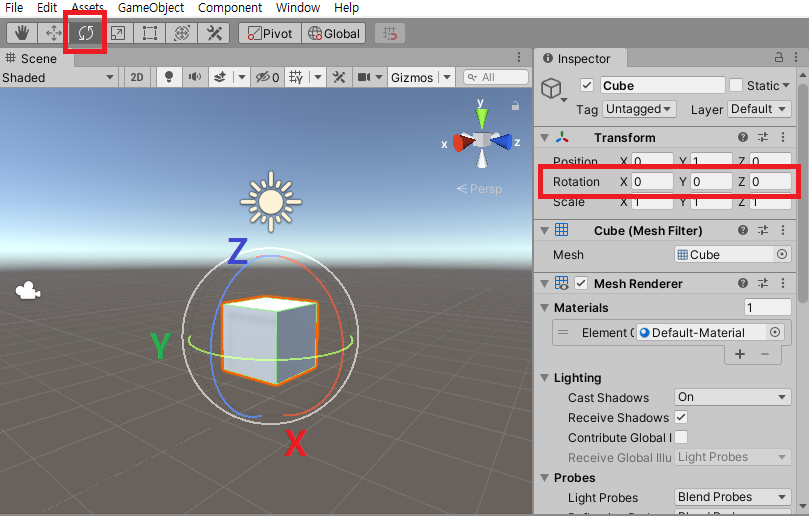
Task: Select the Scale tool
Action: tap(118, 34)
